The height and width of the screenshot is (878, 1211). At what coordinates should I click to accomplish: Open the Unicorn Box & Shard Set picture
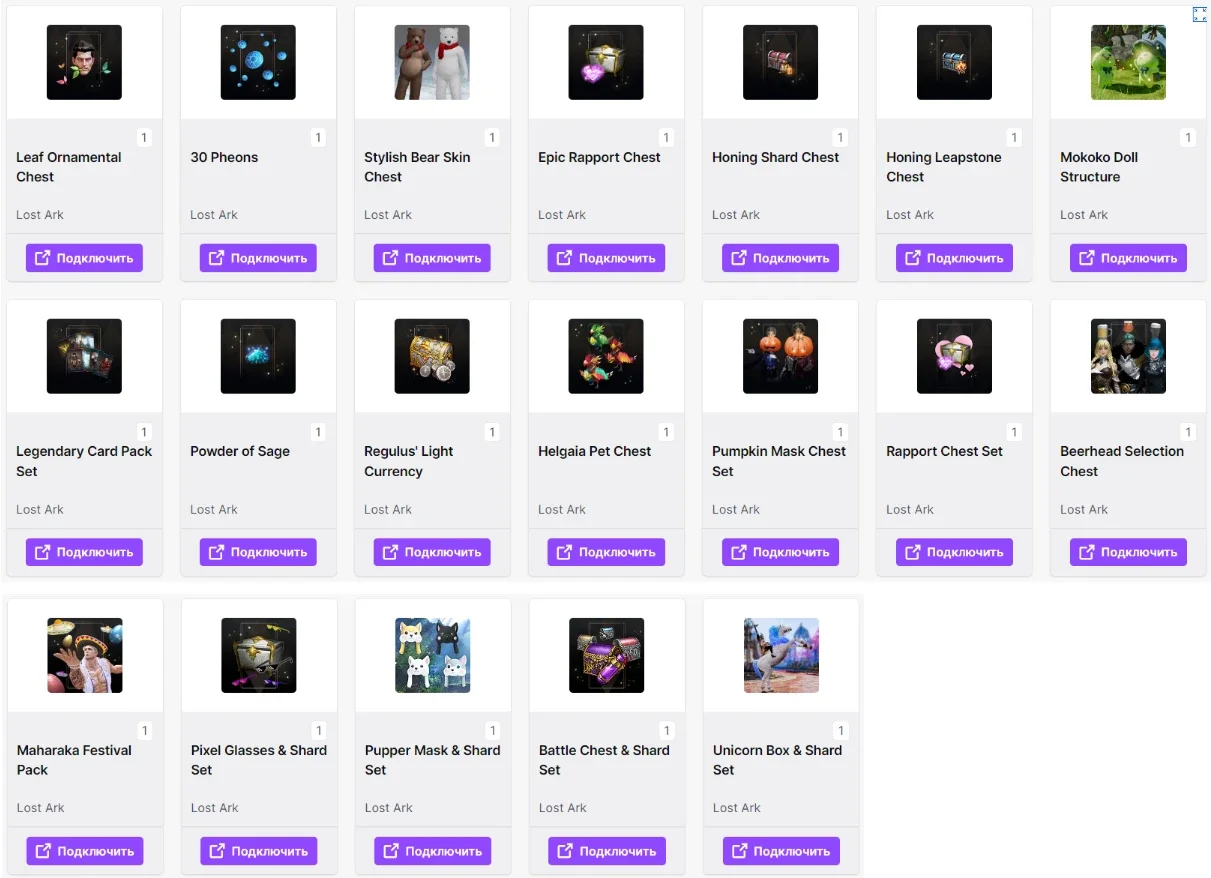pyautogui.click(x=781, y=655)
